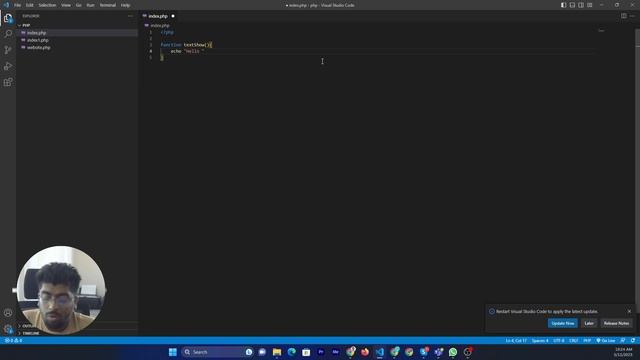Screen dimensions: 640x360
Task: Open the customize layout icon
Action: tap(590, 5)
